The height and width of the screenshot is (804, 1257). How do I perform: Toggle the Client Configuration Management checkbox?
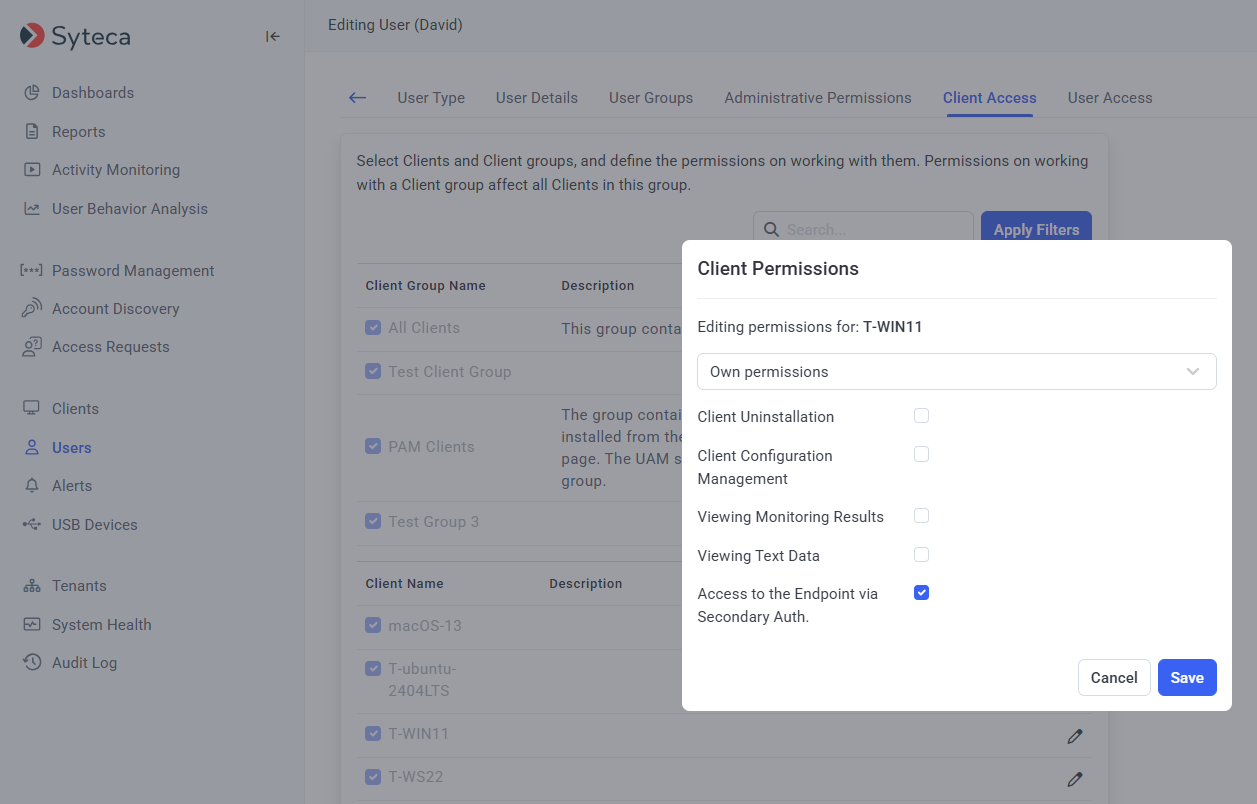921,455
